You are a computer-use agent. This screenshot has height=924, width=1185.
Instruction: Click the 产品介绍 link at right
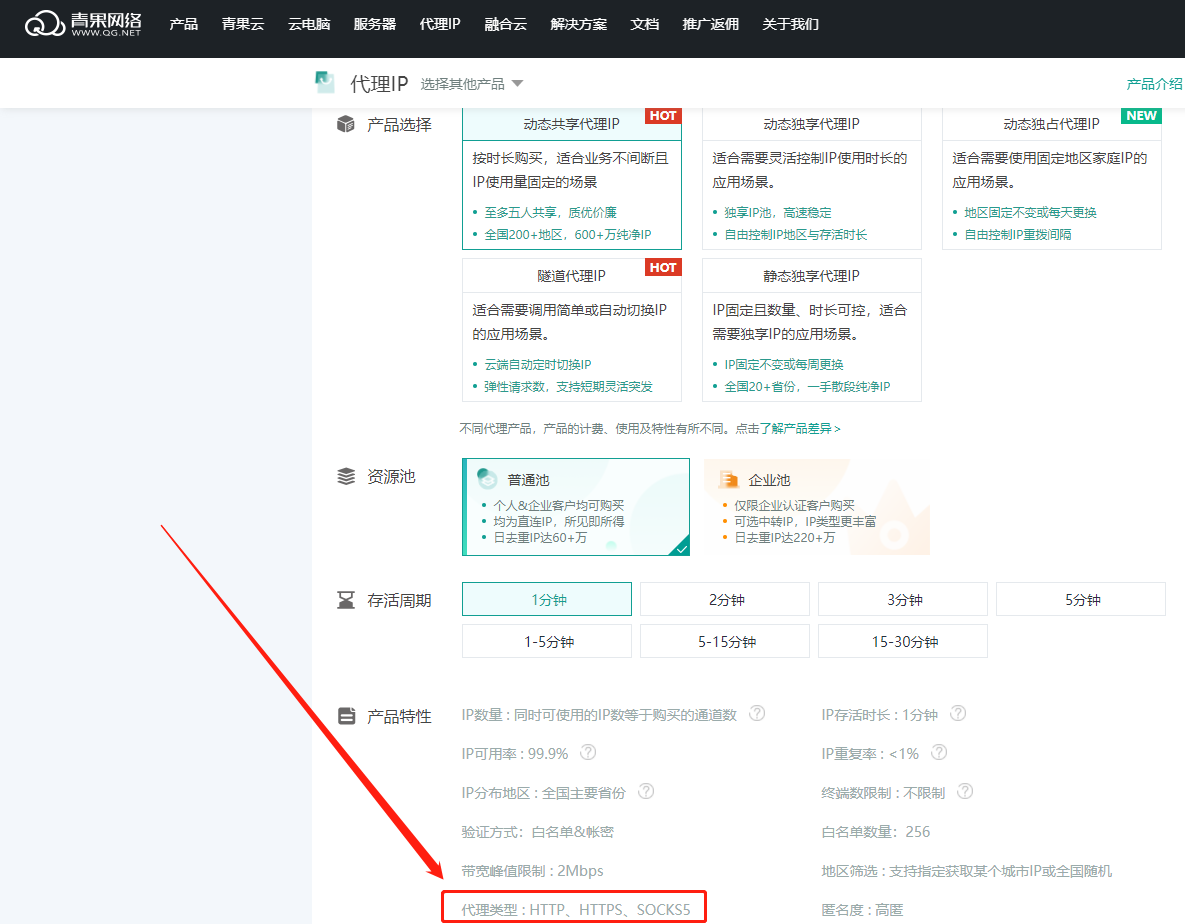pyautogui.click(x=1155, y=84)
